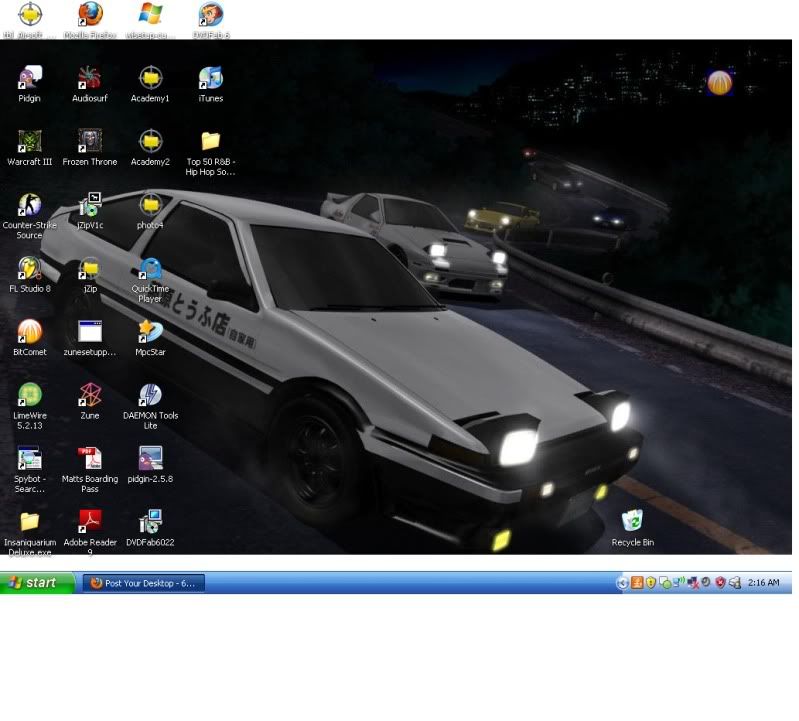The image size is (799, 721).
Task: Click the orange tray icon
Action: [636, 582]
